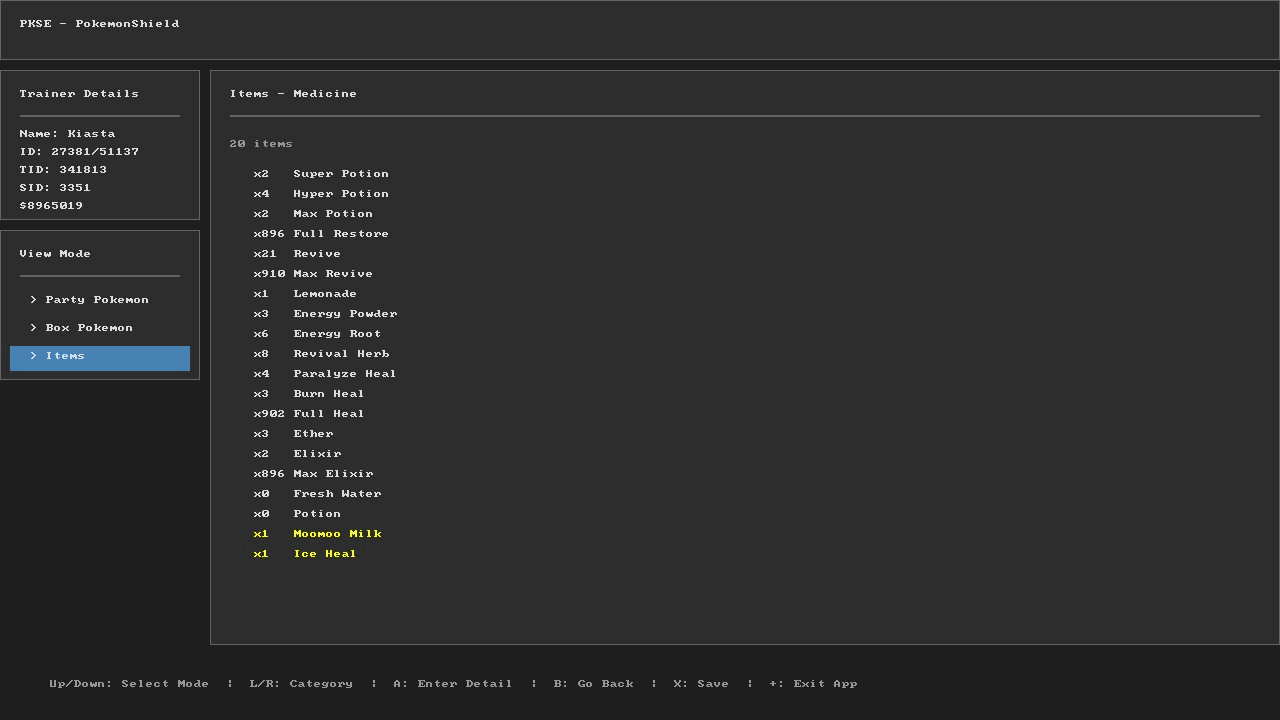Select the yellow Ice Heal row
This screenshot has height=720, width=1280.
[305, 554]
